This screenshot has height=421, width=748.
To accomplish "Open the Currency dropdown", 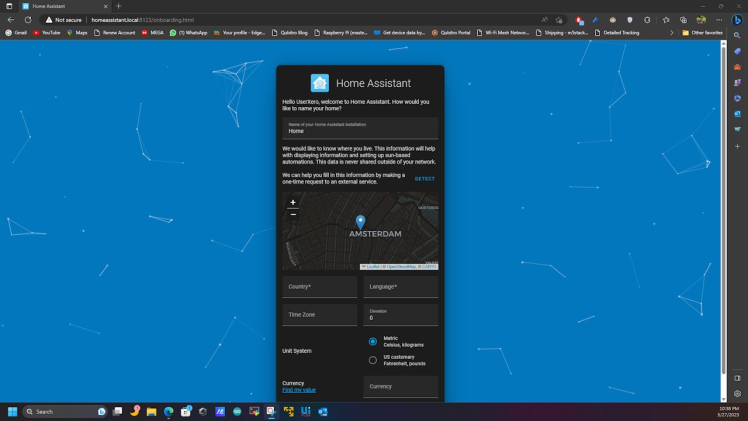I will [401, 387].
